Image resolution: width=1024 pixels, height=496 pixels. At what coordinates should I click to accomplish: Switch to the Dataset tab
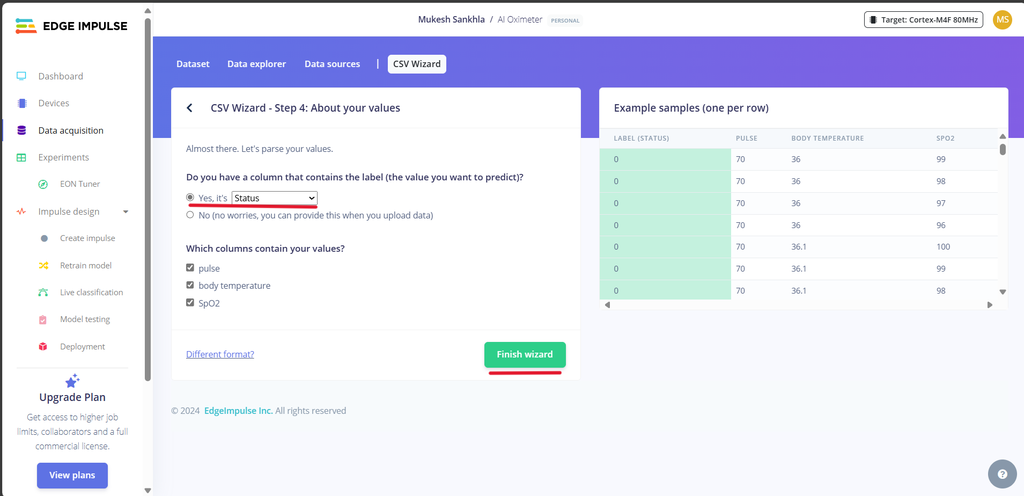pyautogui.click(x=193, y=64)
